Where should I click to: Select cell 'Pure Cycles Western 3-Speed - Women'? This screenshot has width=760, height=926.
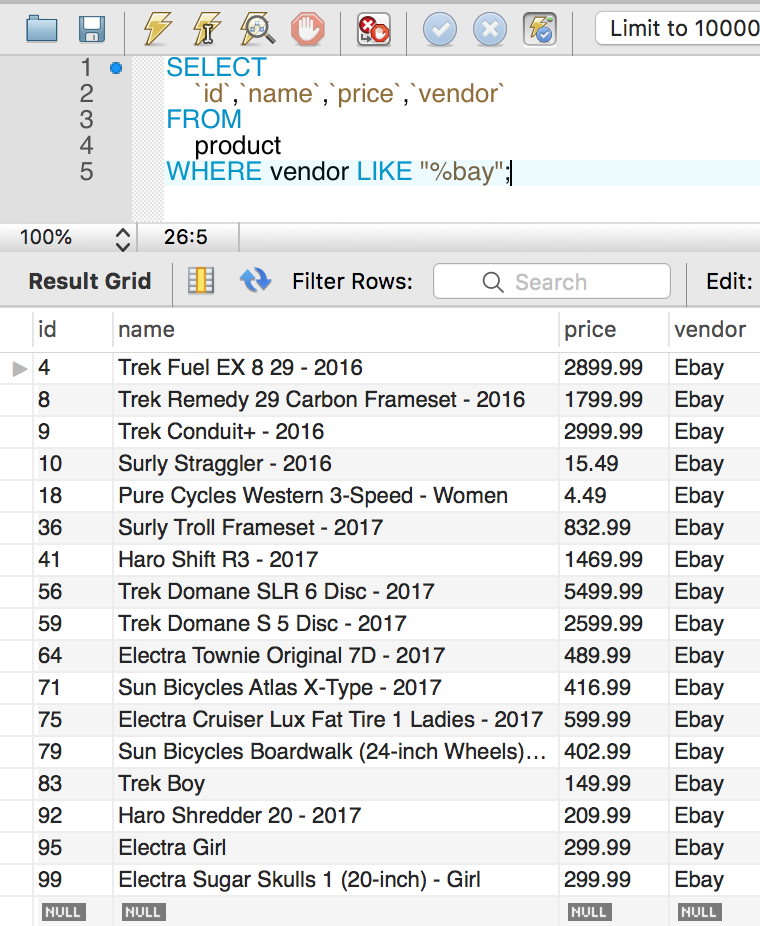point(335,495)
